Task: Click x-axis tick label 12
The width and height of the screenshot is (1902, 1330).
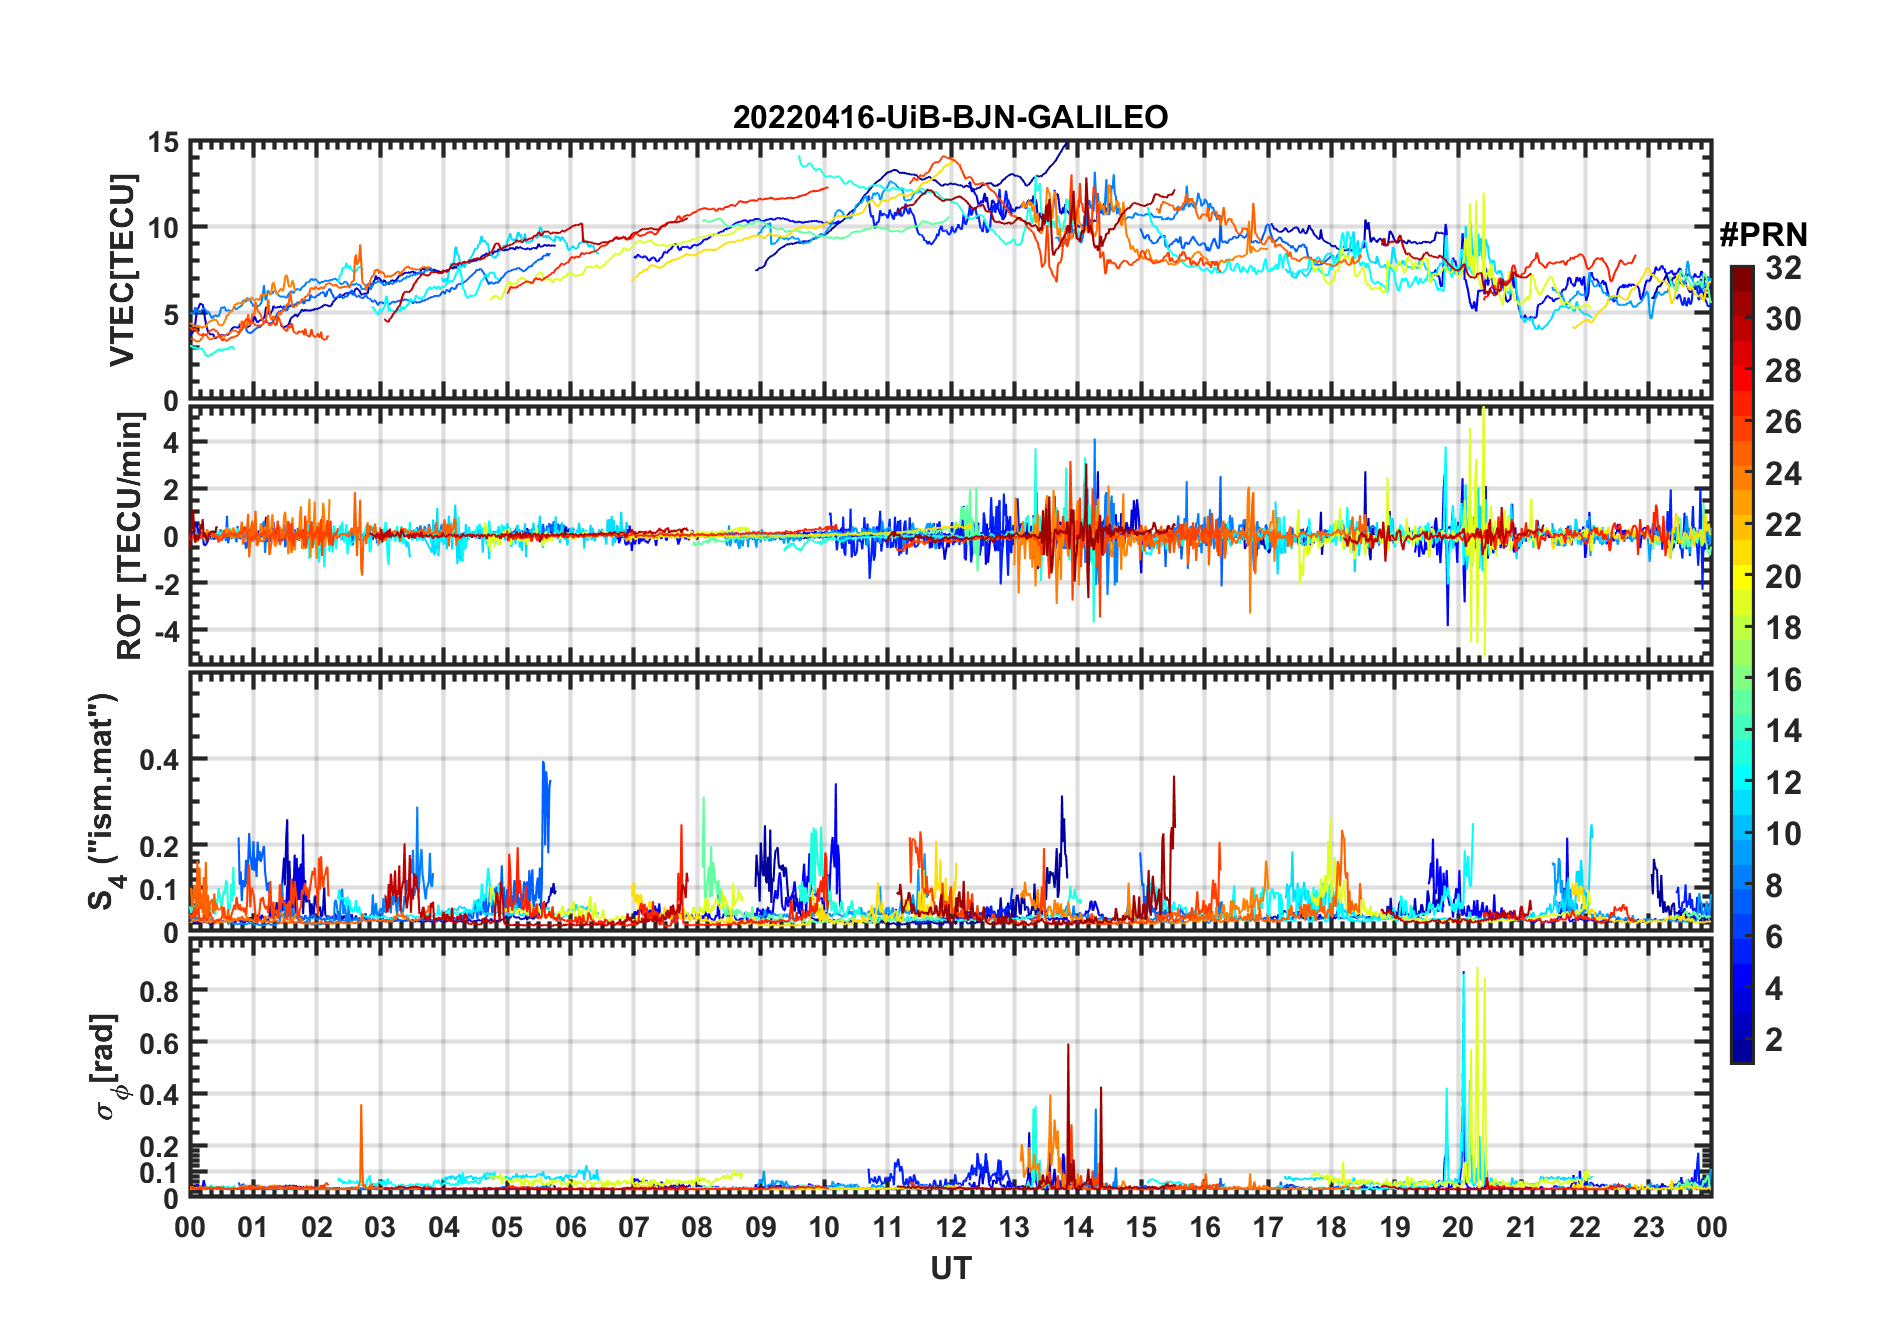Action: (x=951, y=1227)
